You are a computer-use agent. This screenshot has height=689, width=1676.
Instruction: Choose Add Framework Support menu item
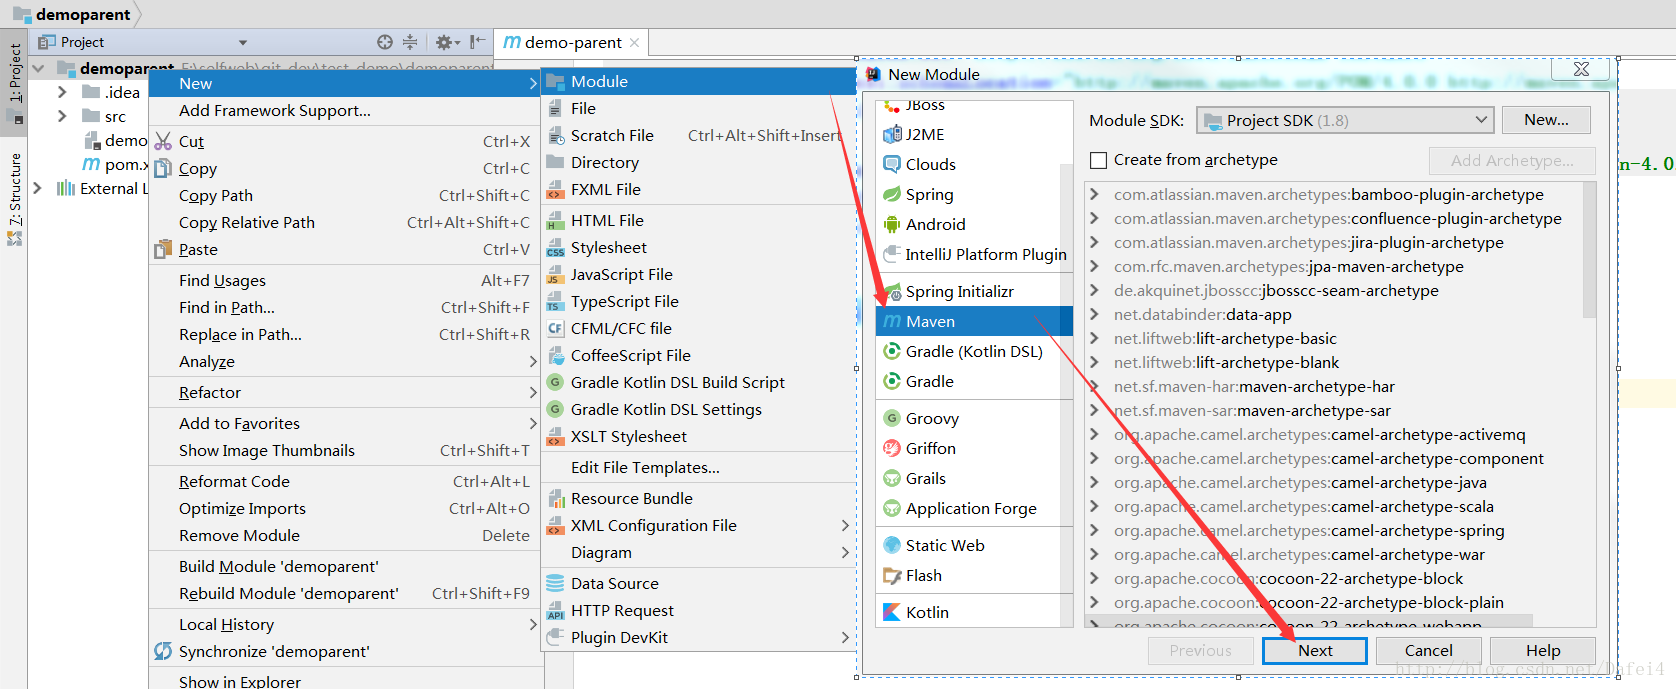[345, 110]
